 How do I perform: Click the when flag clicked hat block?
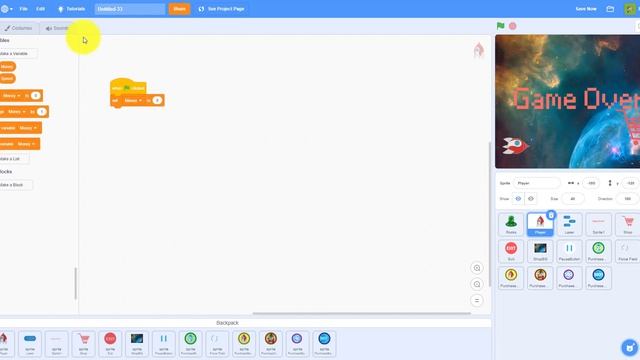tap(128, 87)
